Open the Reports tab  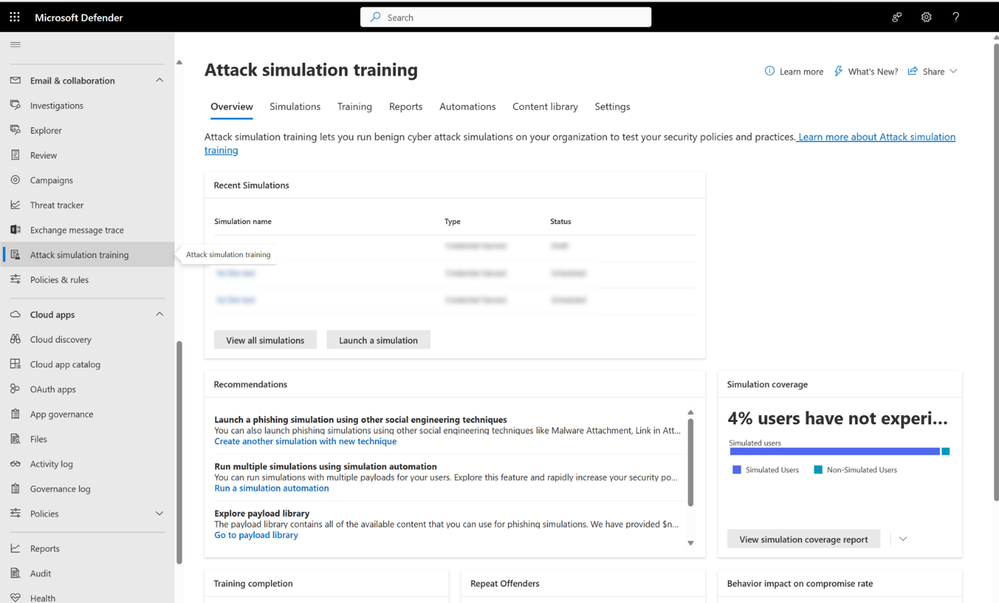click(406, 106)
